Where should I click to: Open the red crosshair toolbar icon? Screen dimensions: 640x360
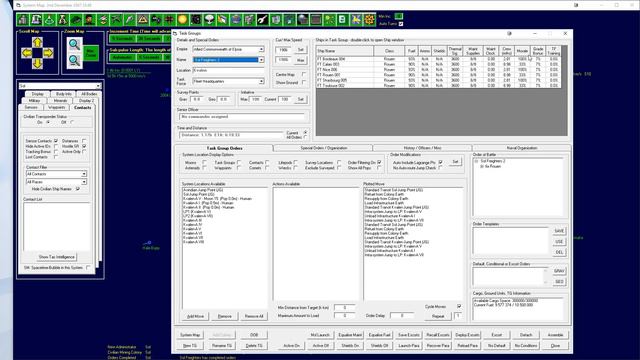click(x=169, y=19)
